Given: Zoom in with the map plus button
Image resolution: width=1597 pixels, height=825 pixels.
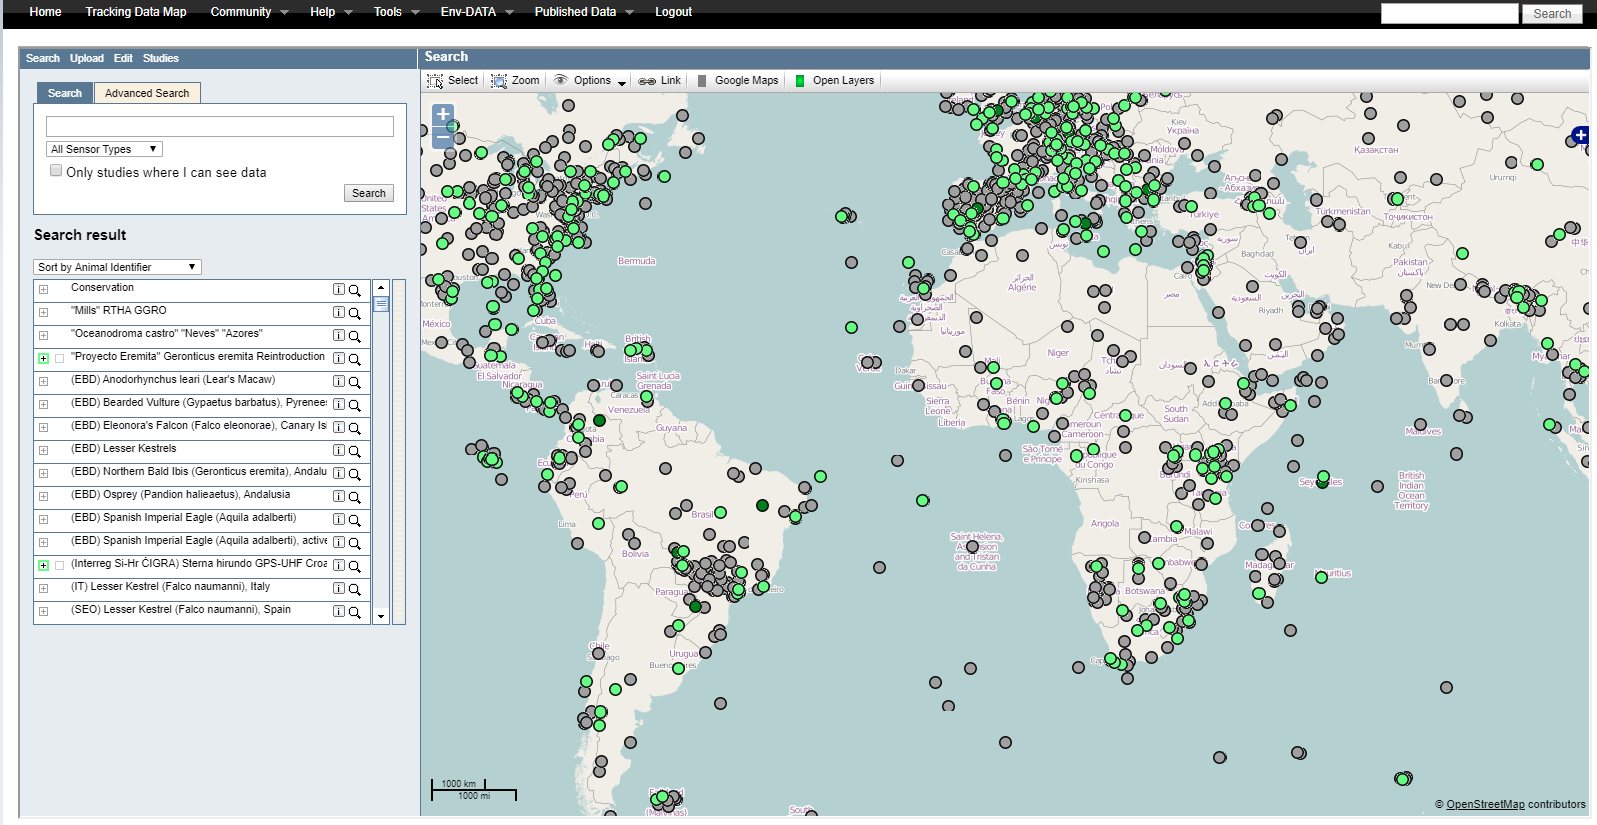Looking at the screenshot, I should point(443,114).
